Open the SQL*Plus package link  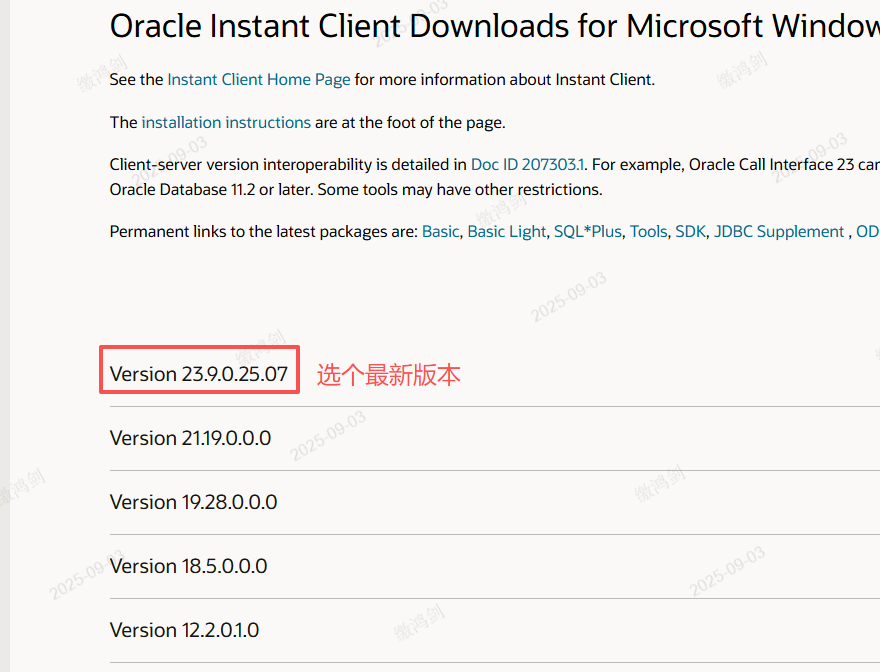tap(587, 231)
